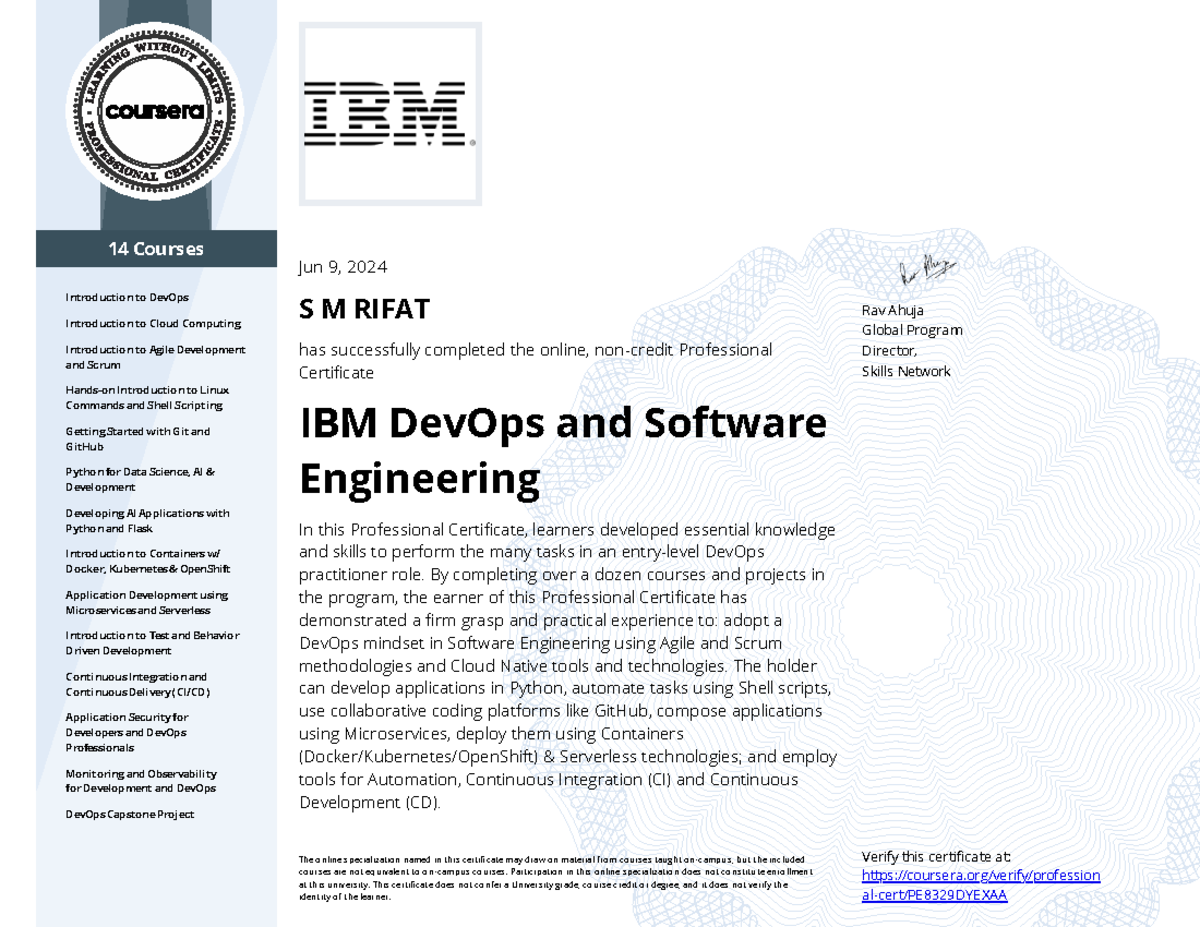Select Developing AI Applications with Python and Flask
This screenshot has height=927, width=1200.
pos(147,520)
